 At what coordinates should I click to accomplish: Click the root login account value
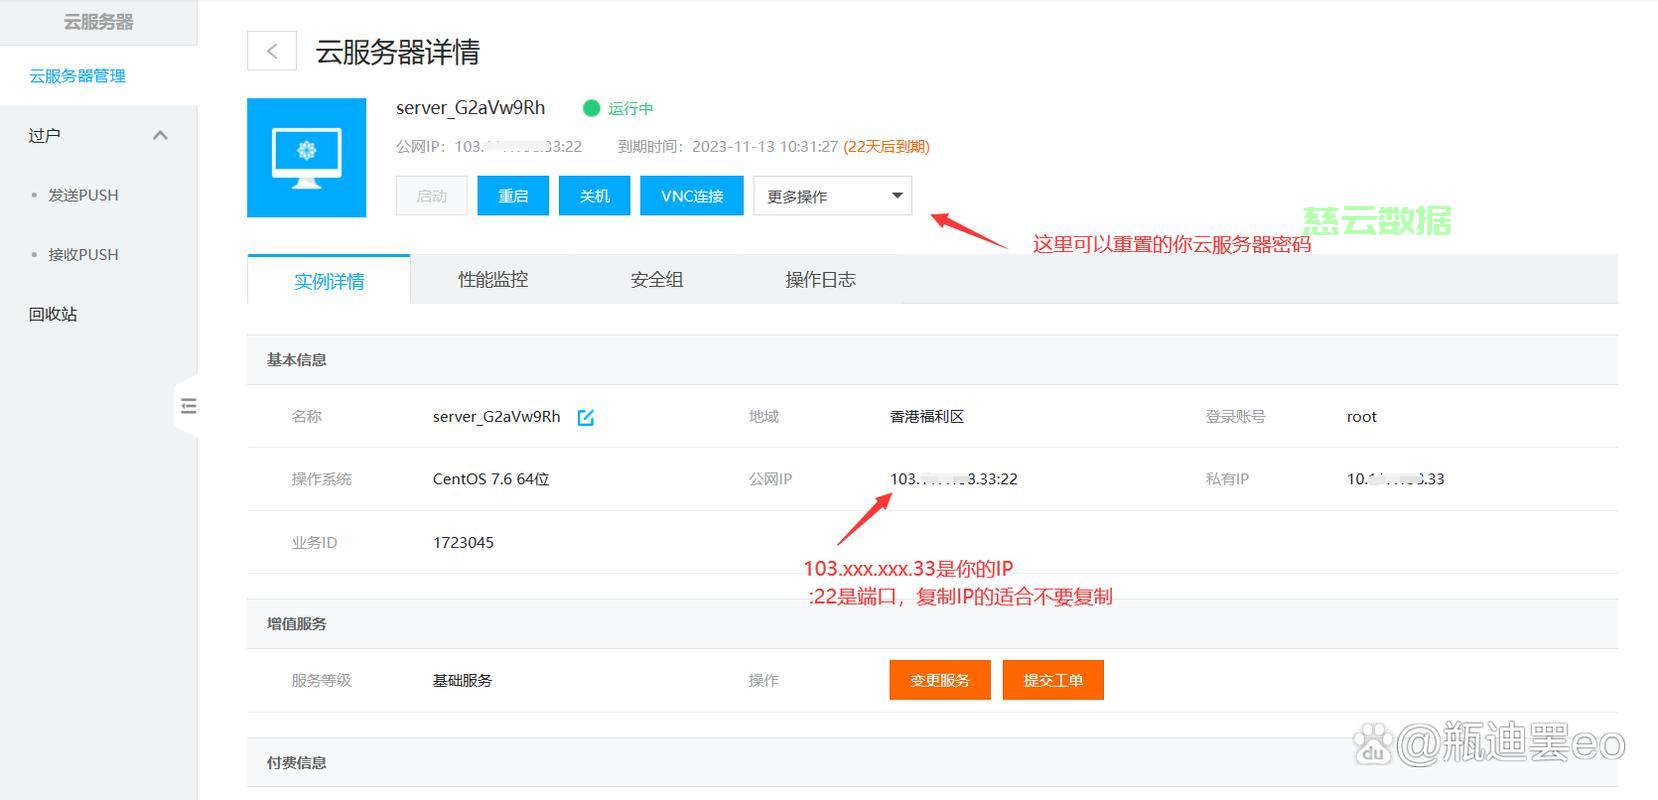pyautogui.click(x=1362, y=417)
